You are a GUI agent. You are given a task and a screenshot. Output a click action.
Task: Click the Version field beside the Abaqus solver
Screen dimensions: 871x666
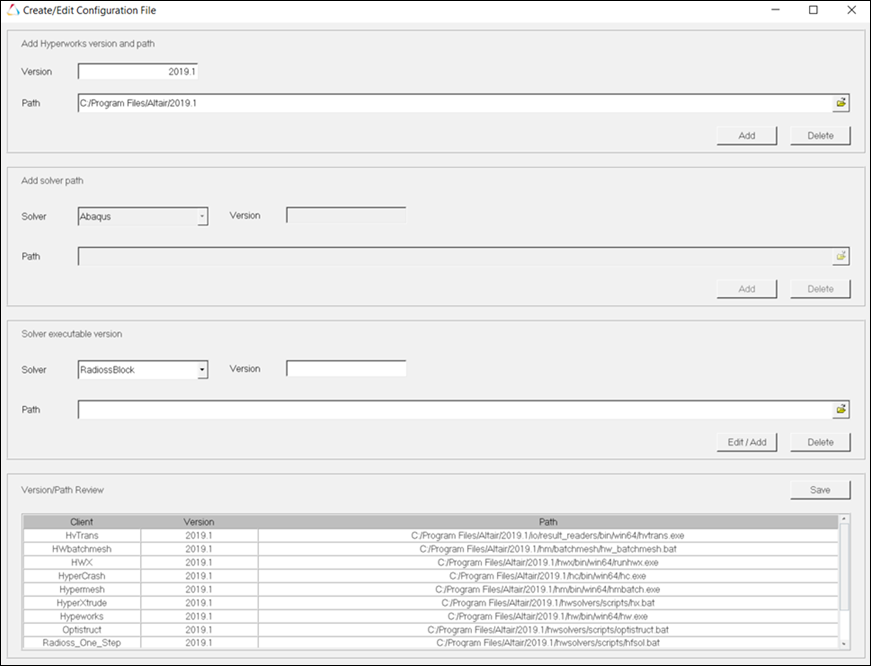[x=346, y=216]
